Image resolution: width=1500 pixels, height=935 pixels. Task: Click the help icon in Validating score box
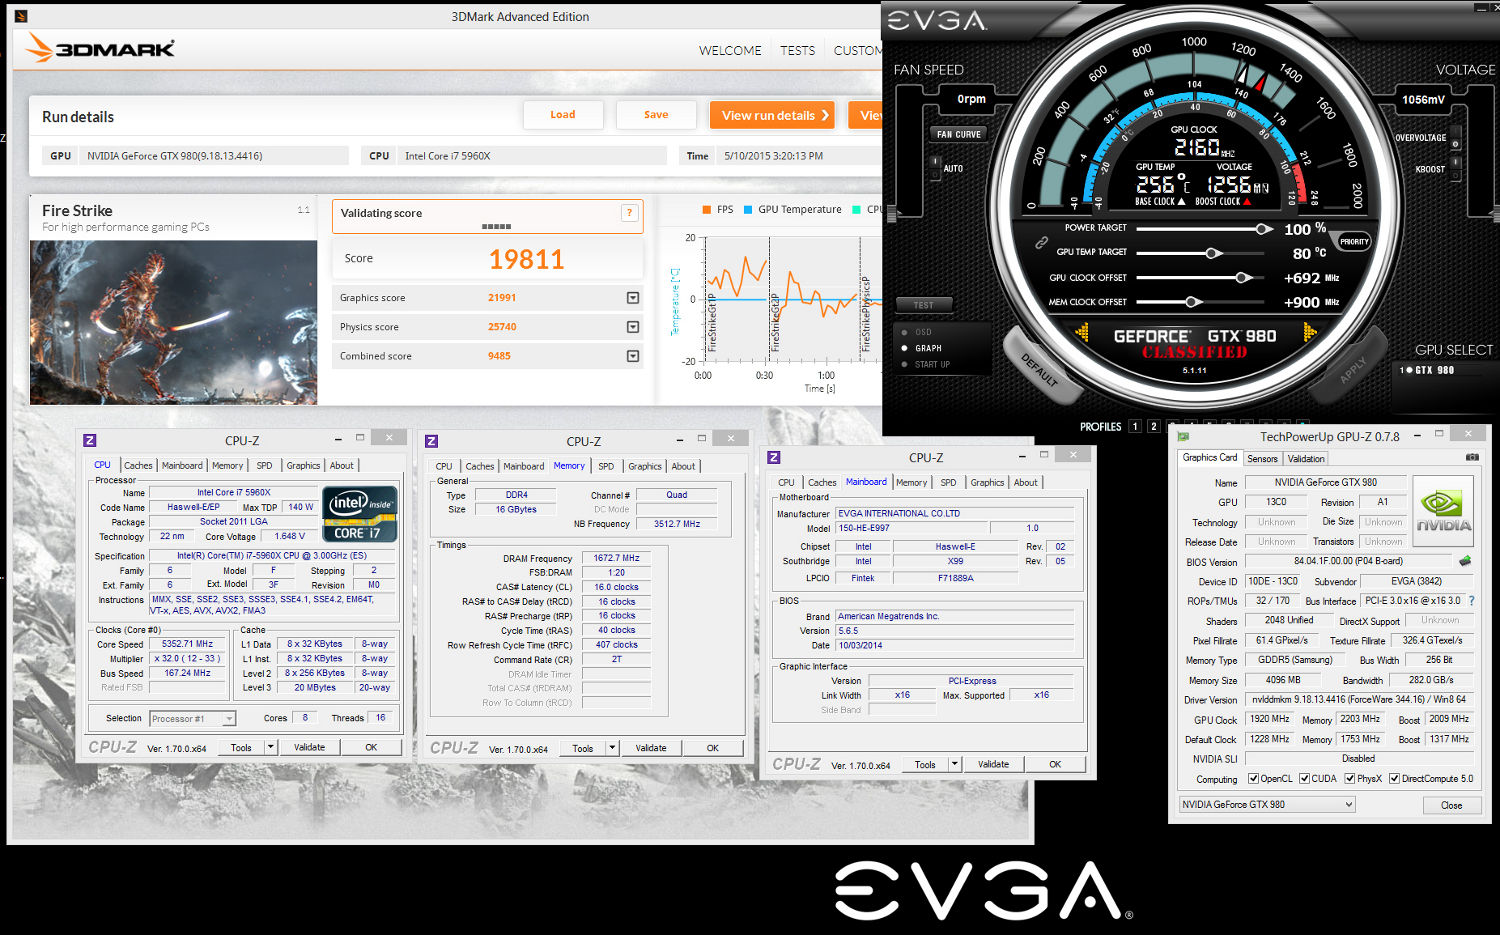point(629,212)
